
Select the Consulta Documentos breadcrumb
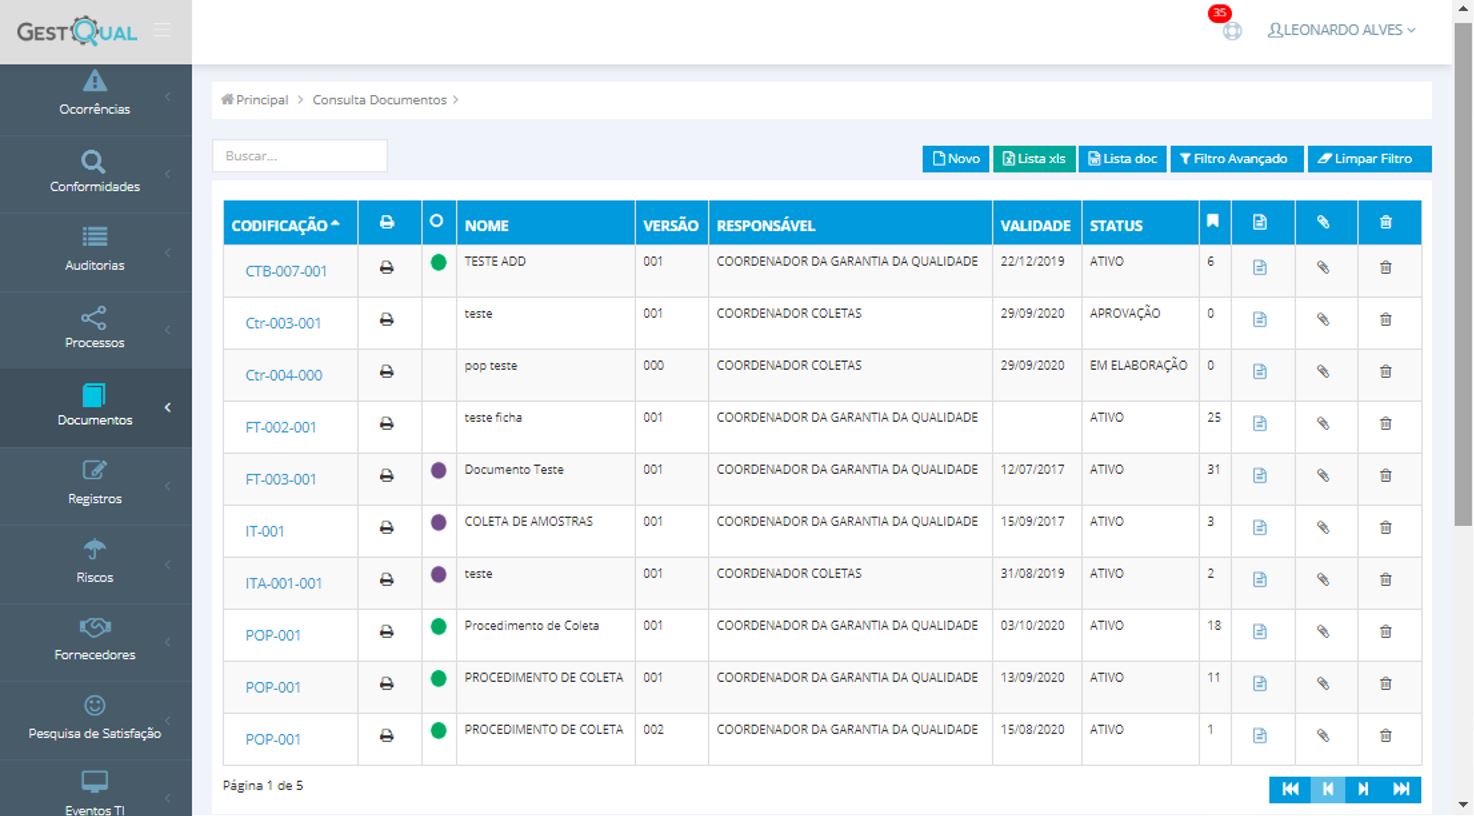pos(379,100)
